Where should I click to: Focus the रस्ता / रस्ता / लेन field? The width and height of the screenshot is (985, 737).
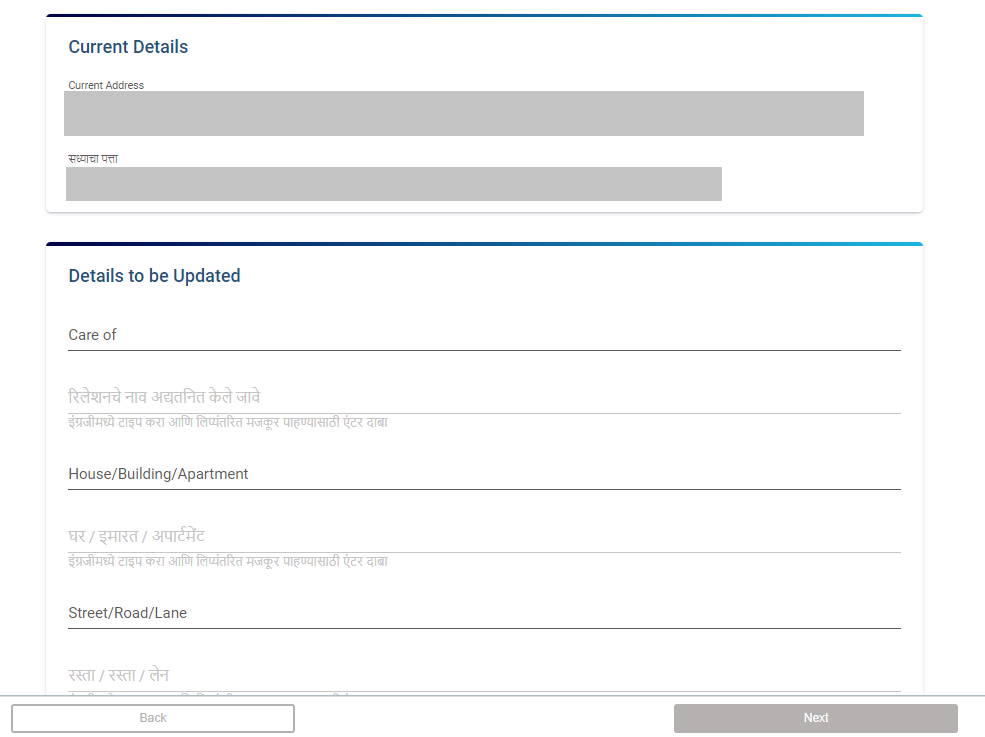pyautogui.click(x=484, y=675)
